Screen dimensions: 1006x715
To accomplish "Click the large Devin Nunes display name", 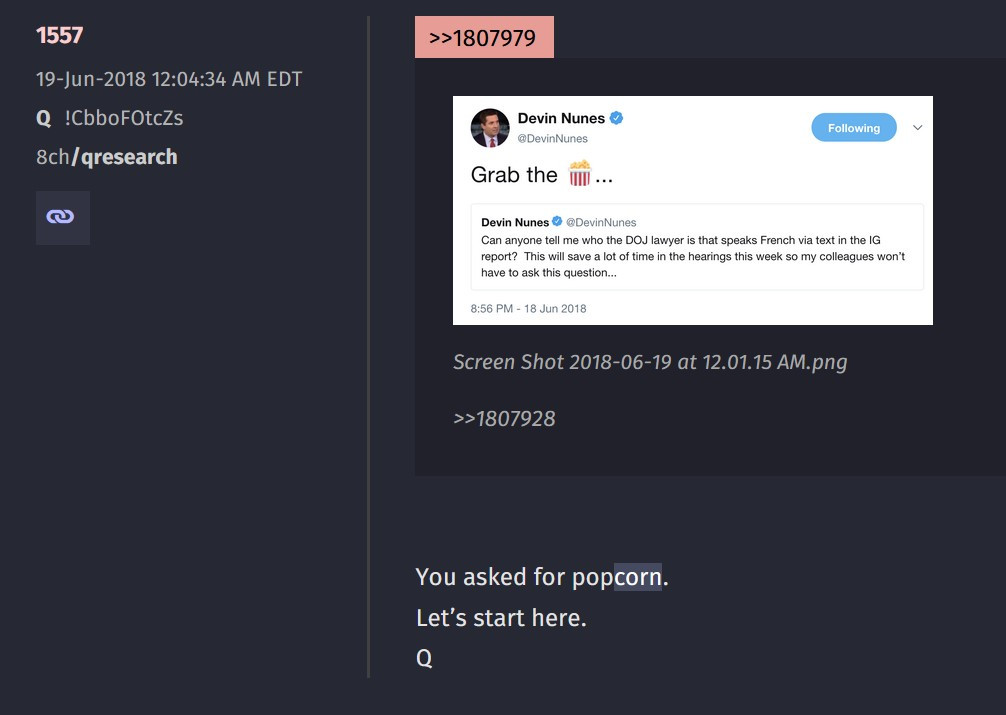I will [x=561, y=118].
